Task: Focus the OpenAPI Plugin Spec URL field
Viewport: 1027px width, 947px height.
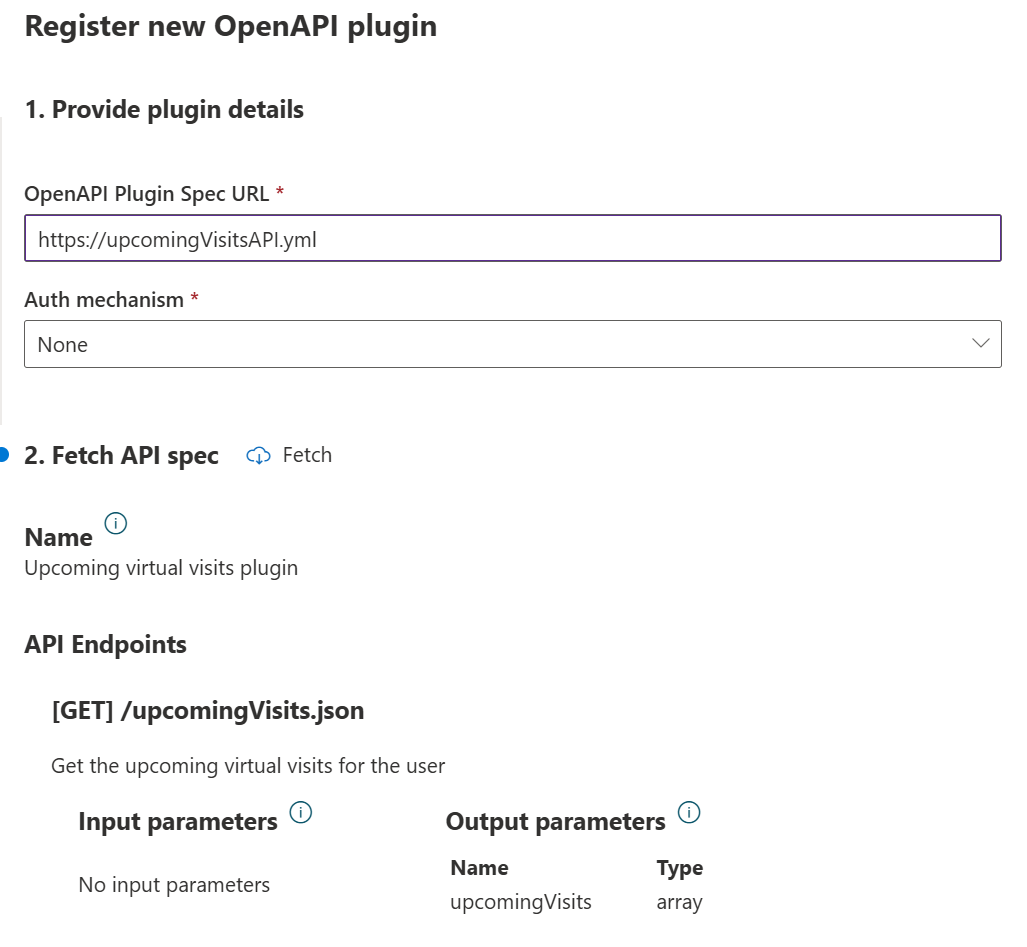Action: point(512,239)
